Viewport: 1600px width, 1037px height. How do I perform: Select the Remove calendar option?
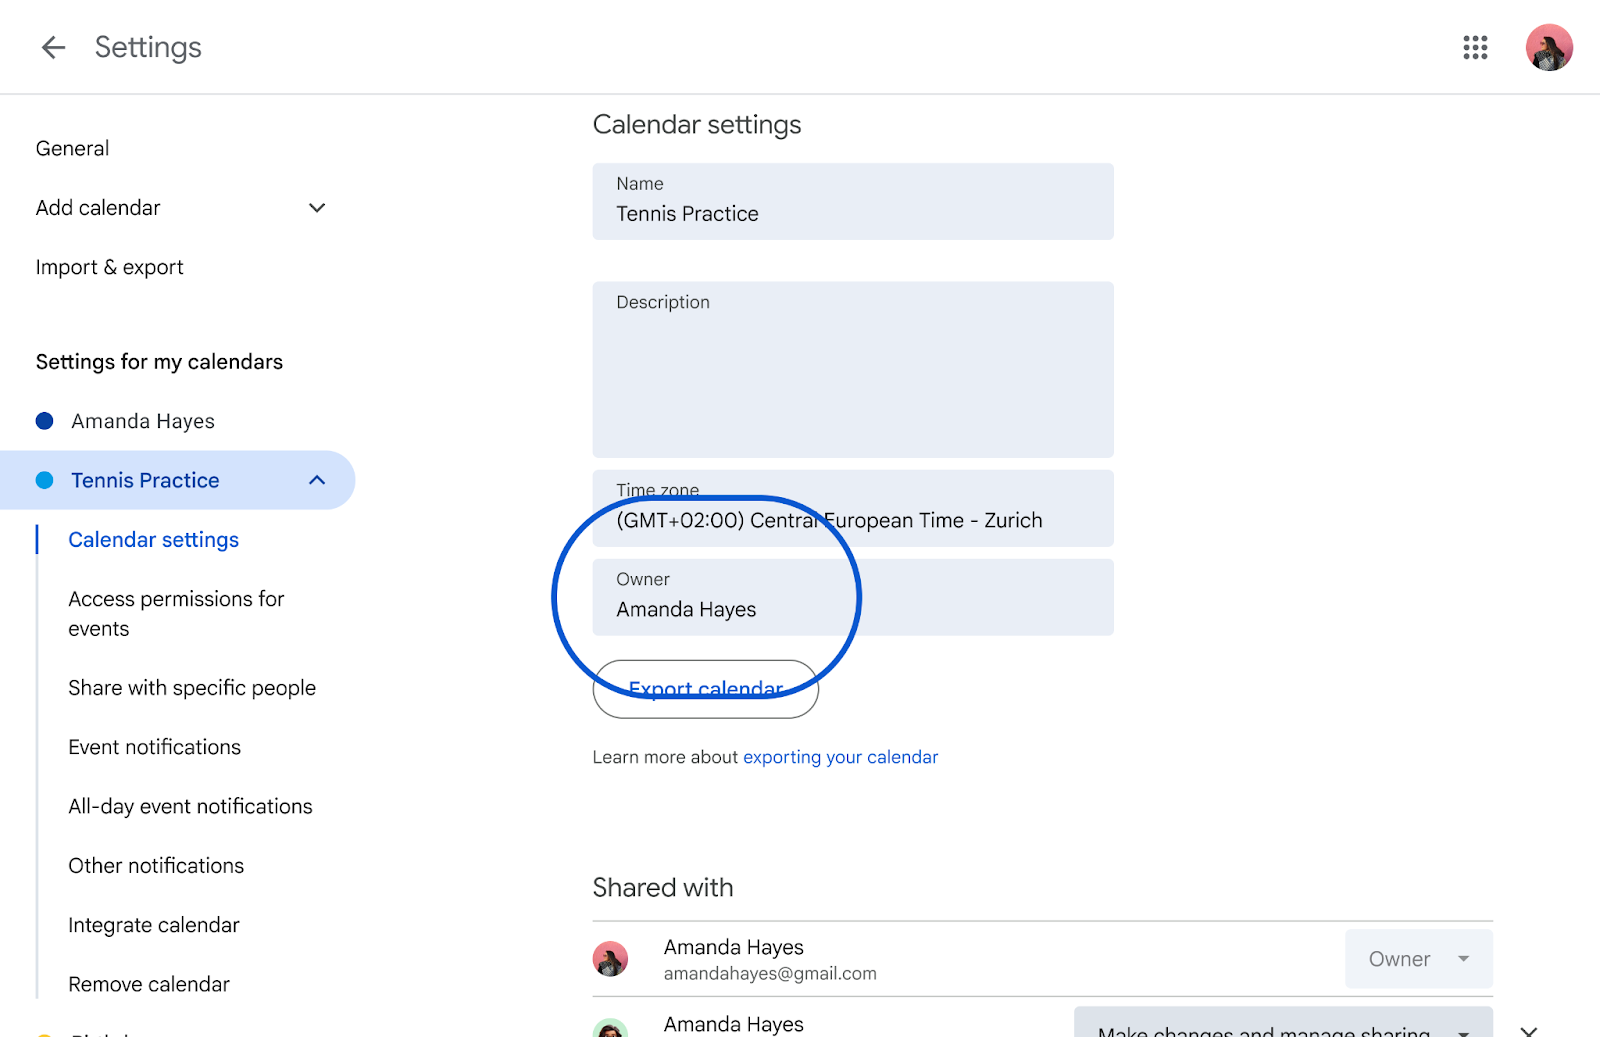point(148,983)
